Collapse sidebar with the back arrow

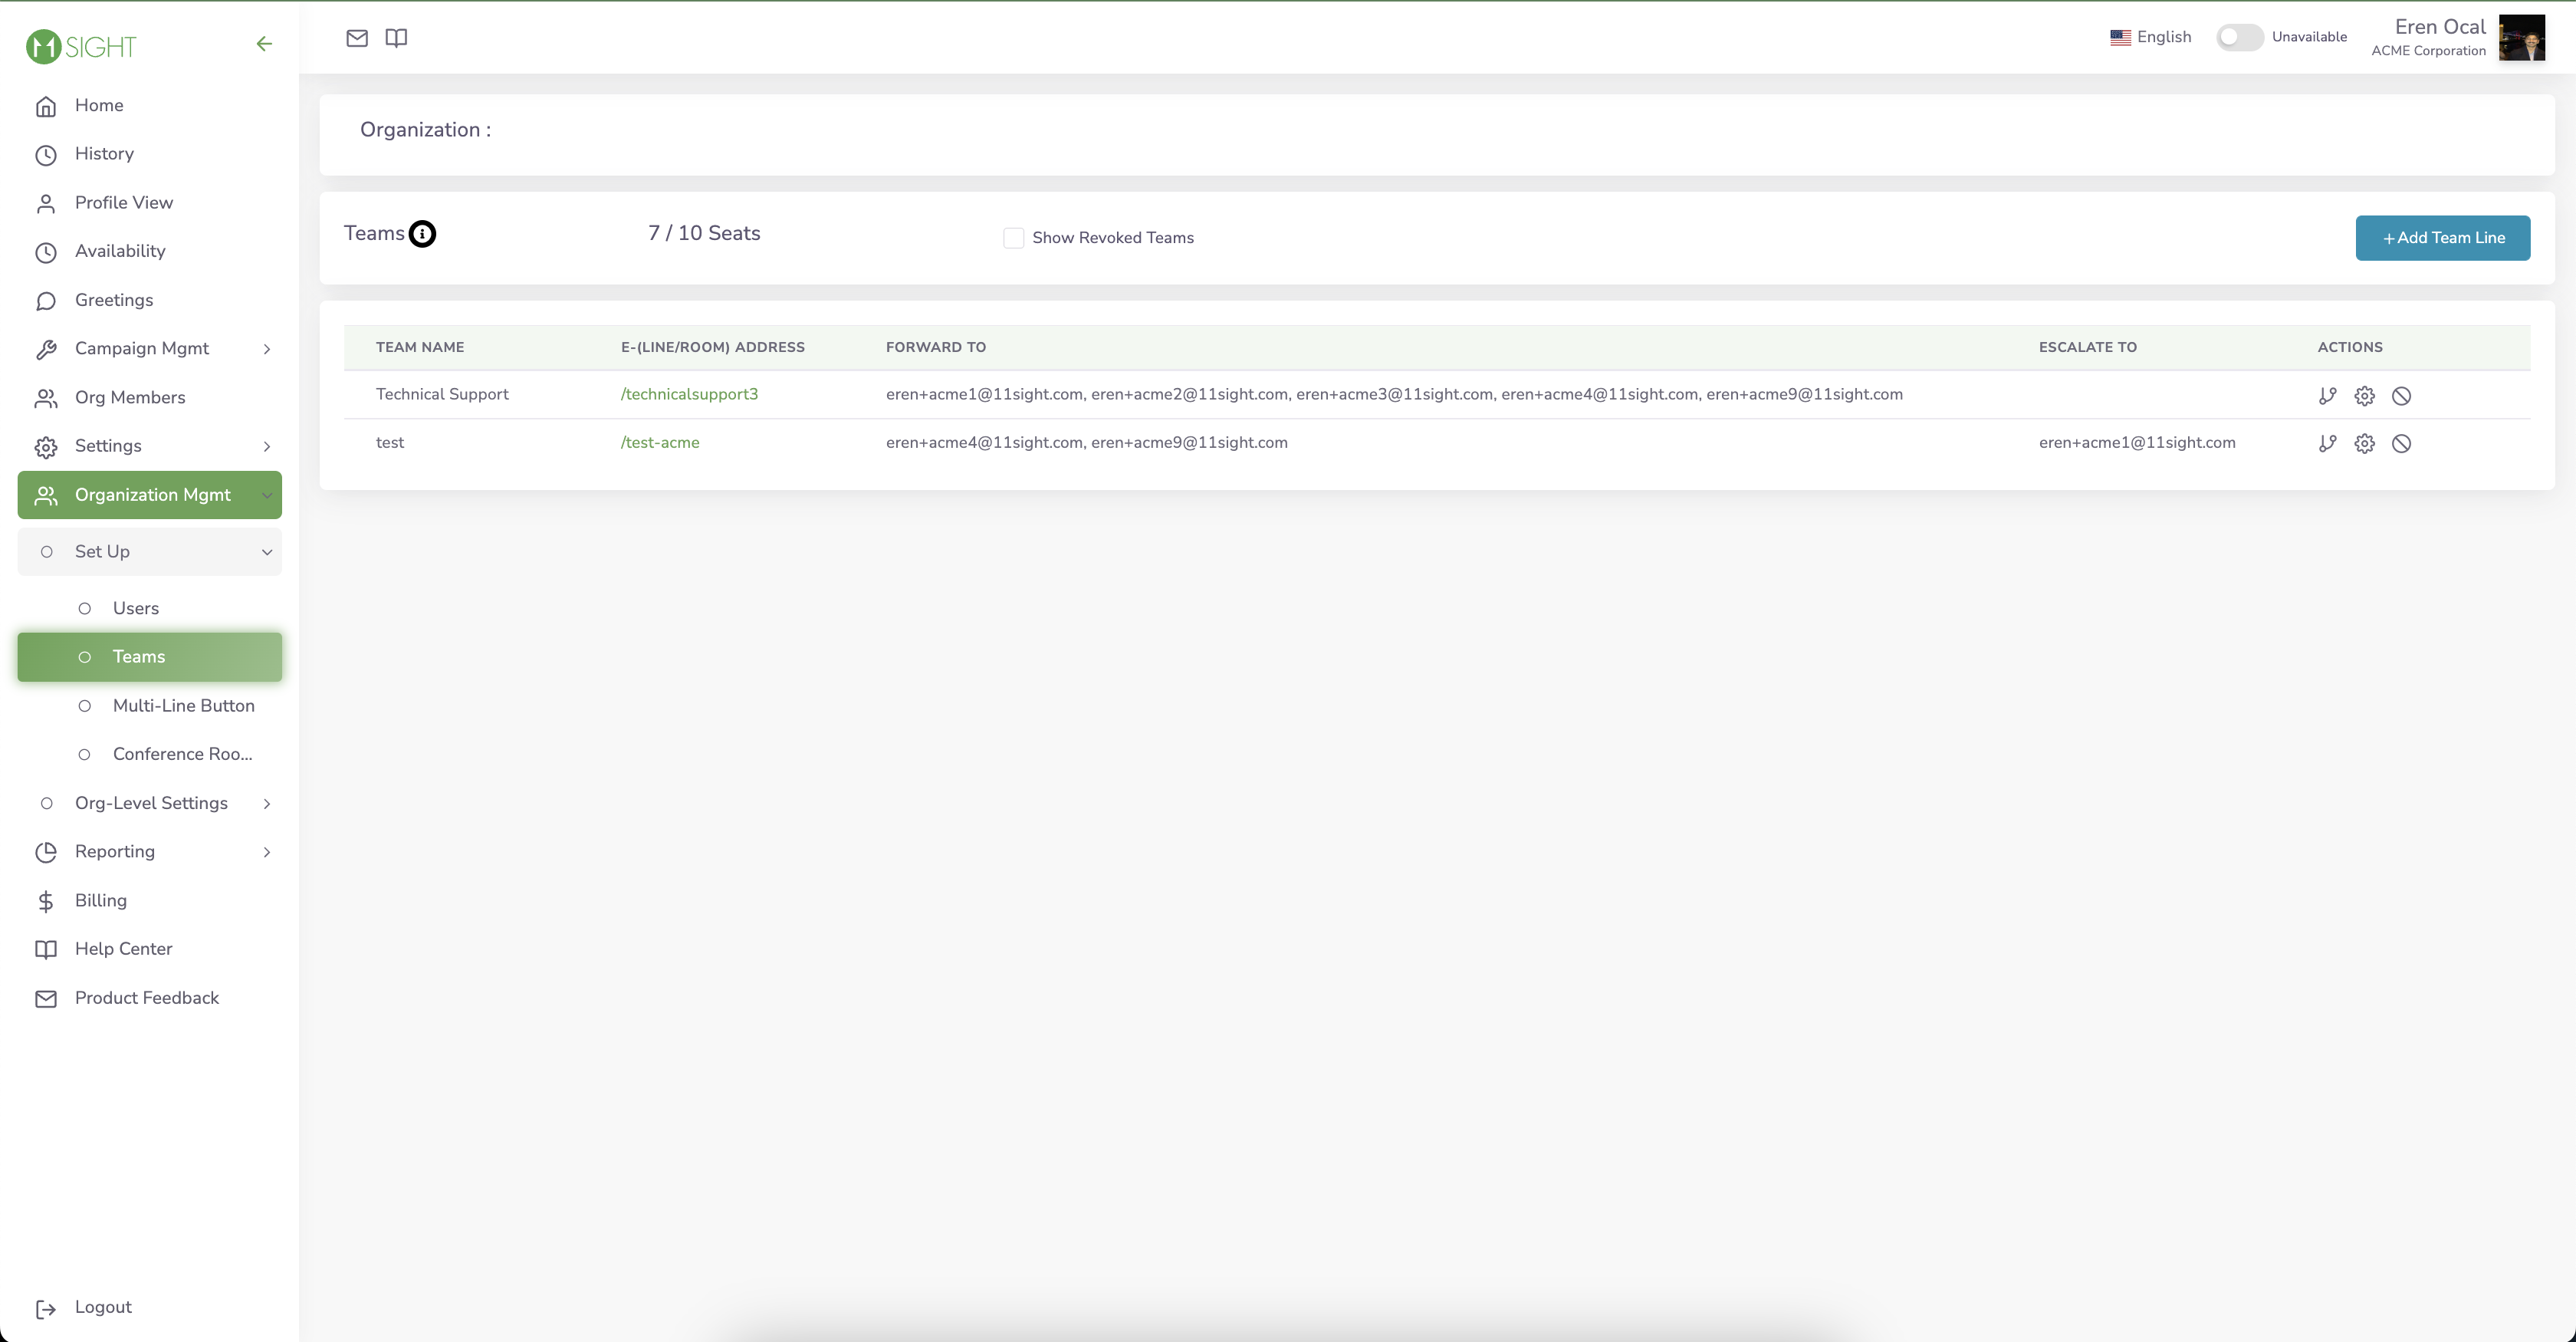coord(264,44)
